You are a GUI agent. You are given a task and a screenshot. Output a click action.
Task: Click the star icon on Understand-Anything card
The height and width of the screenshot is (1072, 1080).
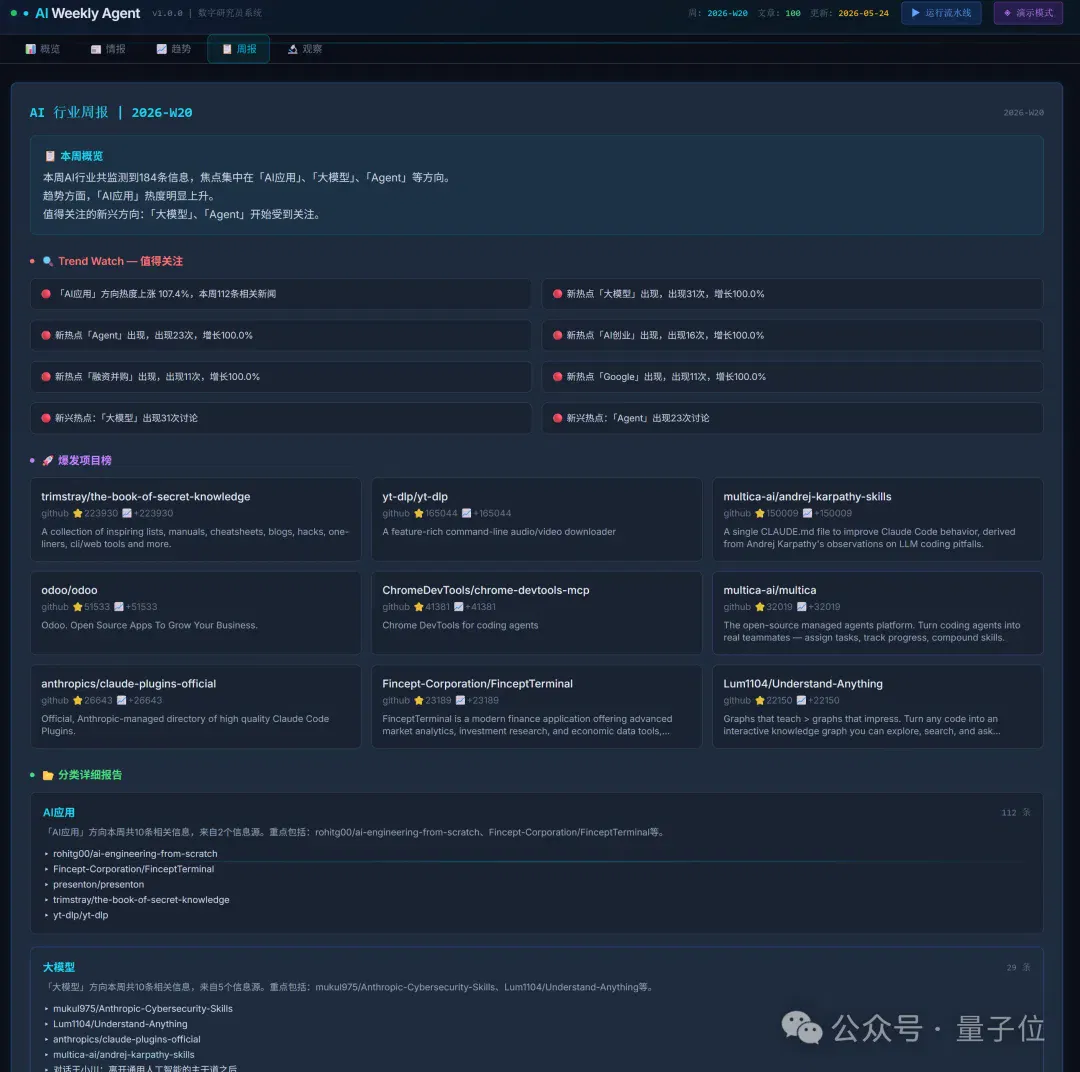(760, 701)
